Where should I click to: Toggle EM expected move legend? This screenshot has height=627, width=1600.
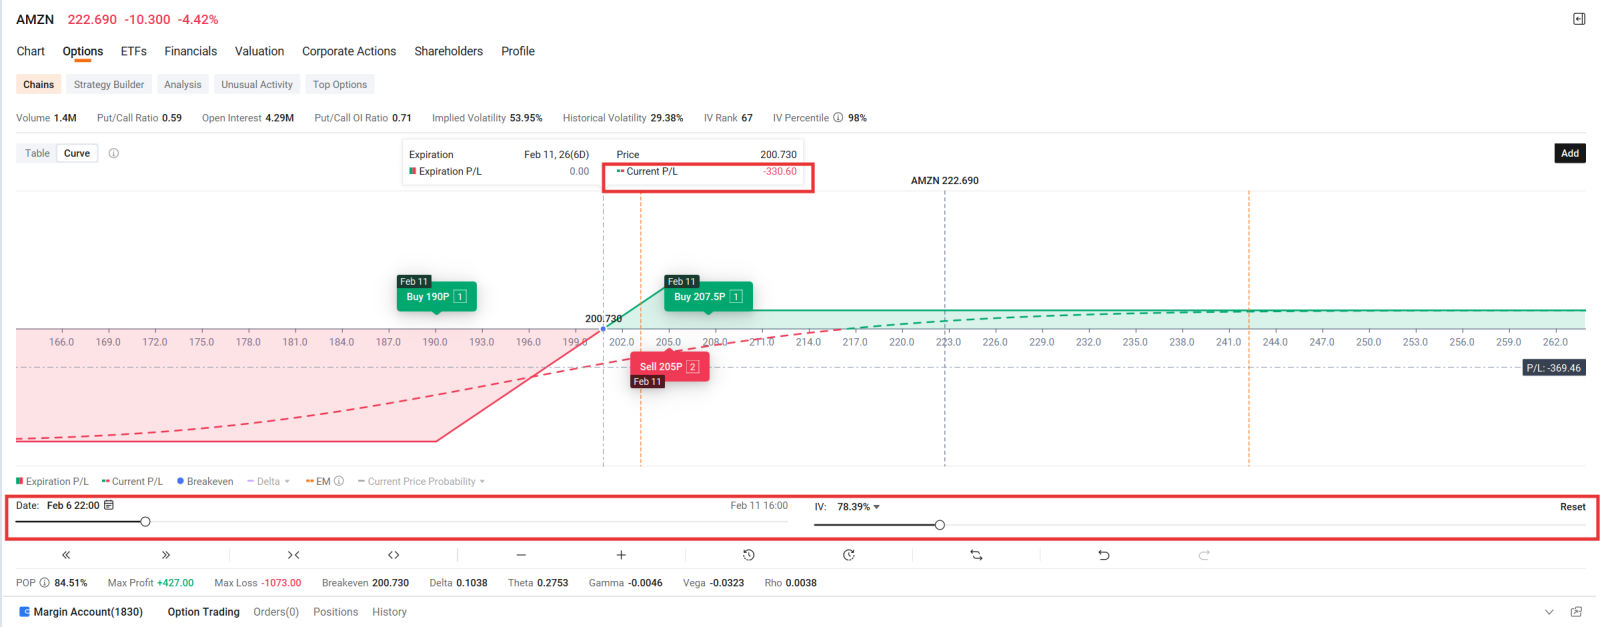point(319,481)
